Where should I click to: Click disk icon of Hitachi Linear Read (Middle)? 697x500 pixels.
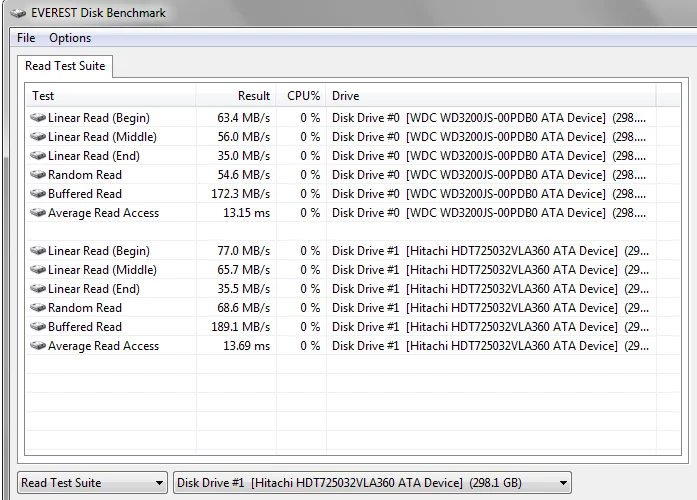(38, 270)
